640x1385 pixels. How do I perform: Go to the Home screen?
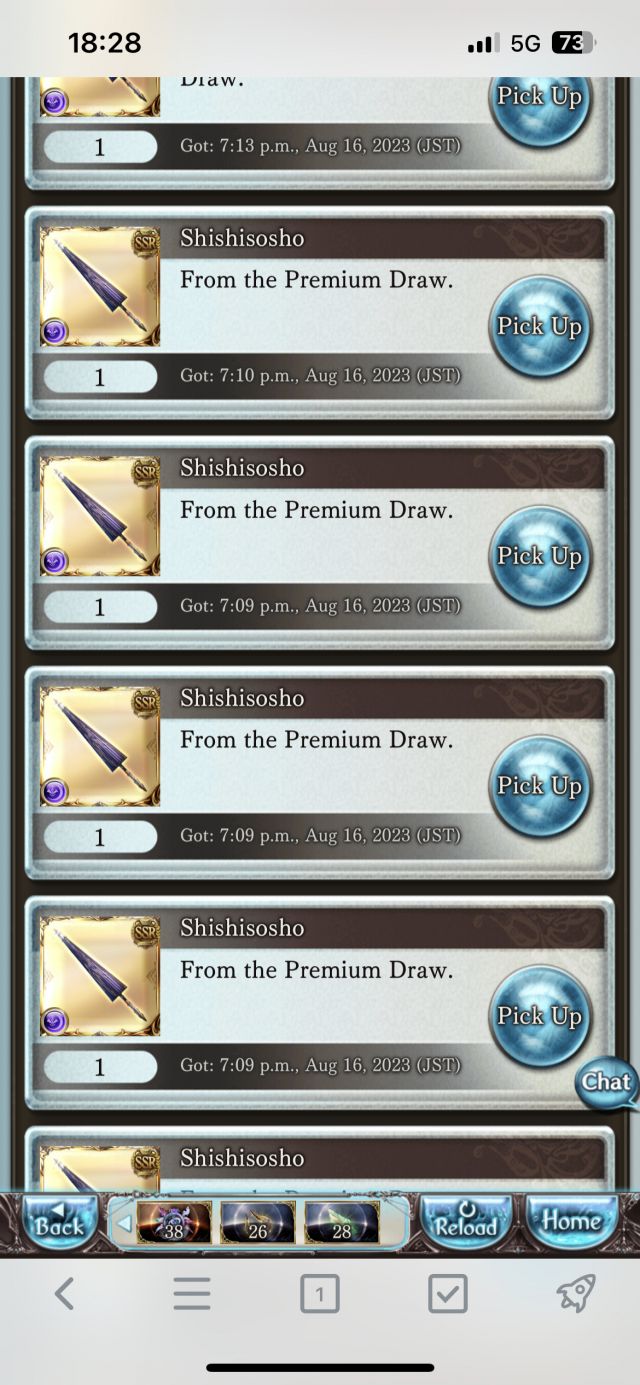pos(571,1222)
